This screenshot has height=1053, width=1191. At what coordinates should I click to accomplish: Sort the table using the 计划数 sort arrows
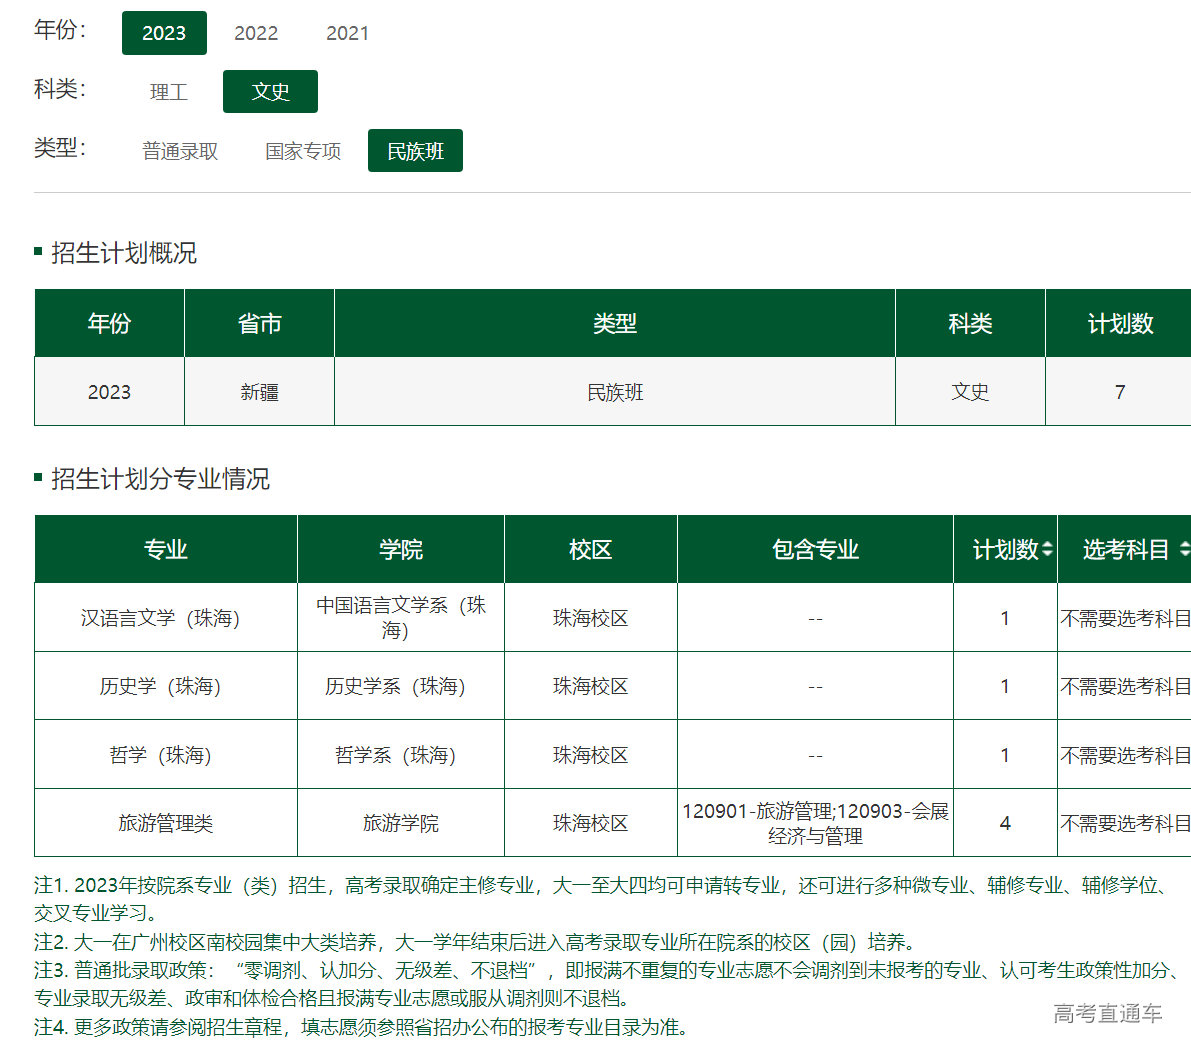pos(1047,549)
